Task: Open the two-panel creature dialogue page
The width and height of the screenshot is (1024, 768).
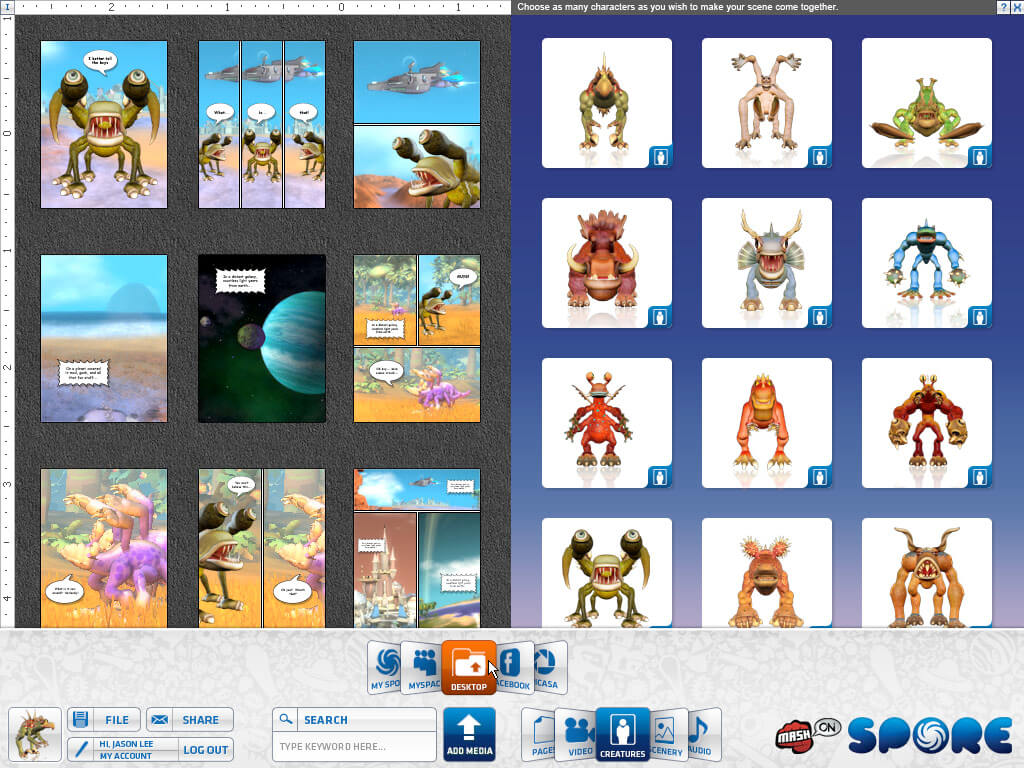Action: coord(262,548)
